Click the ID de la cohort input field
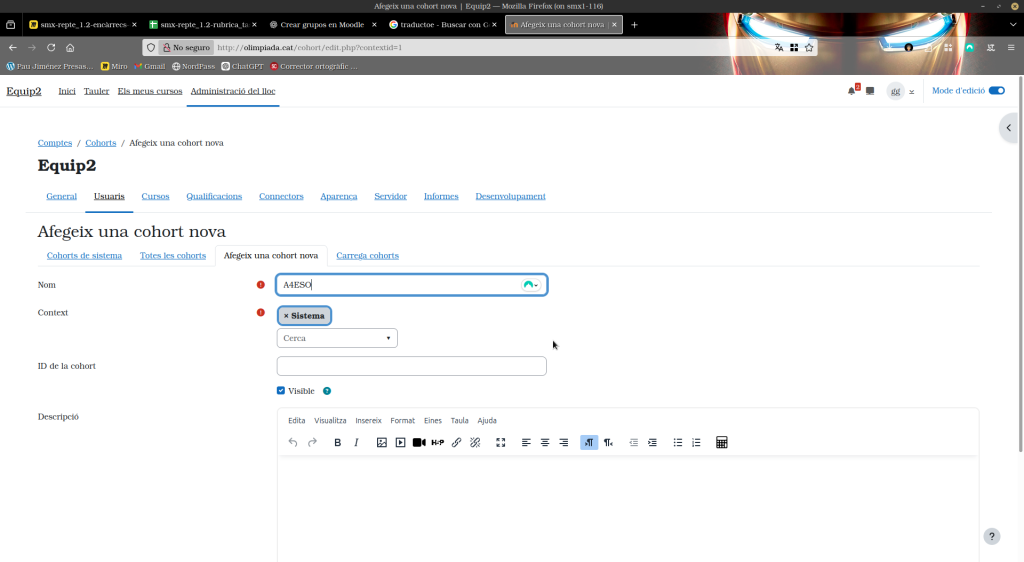 pos(411,366)
